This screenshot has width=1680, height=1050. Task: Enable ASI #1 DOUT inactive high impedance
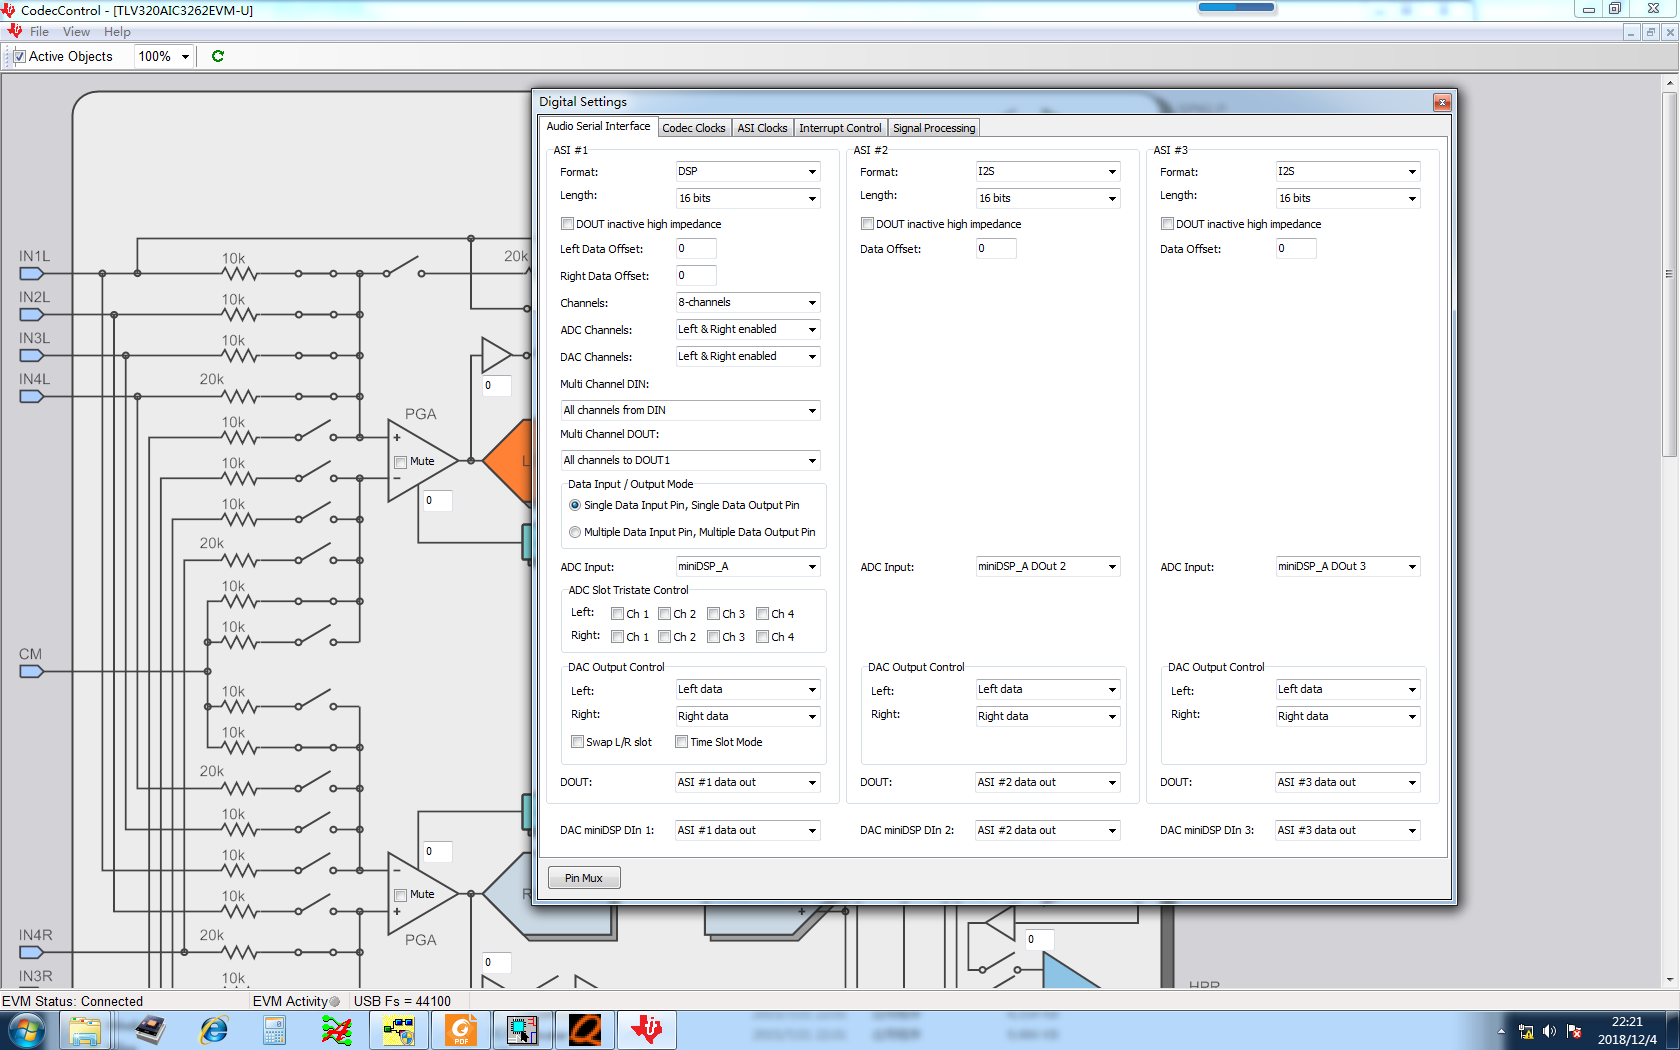point(567,224)
